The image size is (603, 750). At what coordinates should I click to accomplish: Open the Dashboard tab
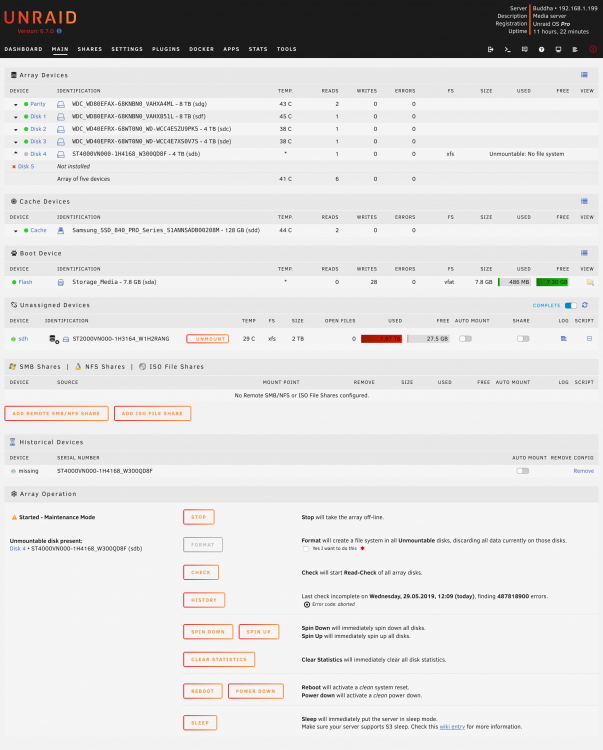pos(23,49)
